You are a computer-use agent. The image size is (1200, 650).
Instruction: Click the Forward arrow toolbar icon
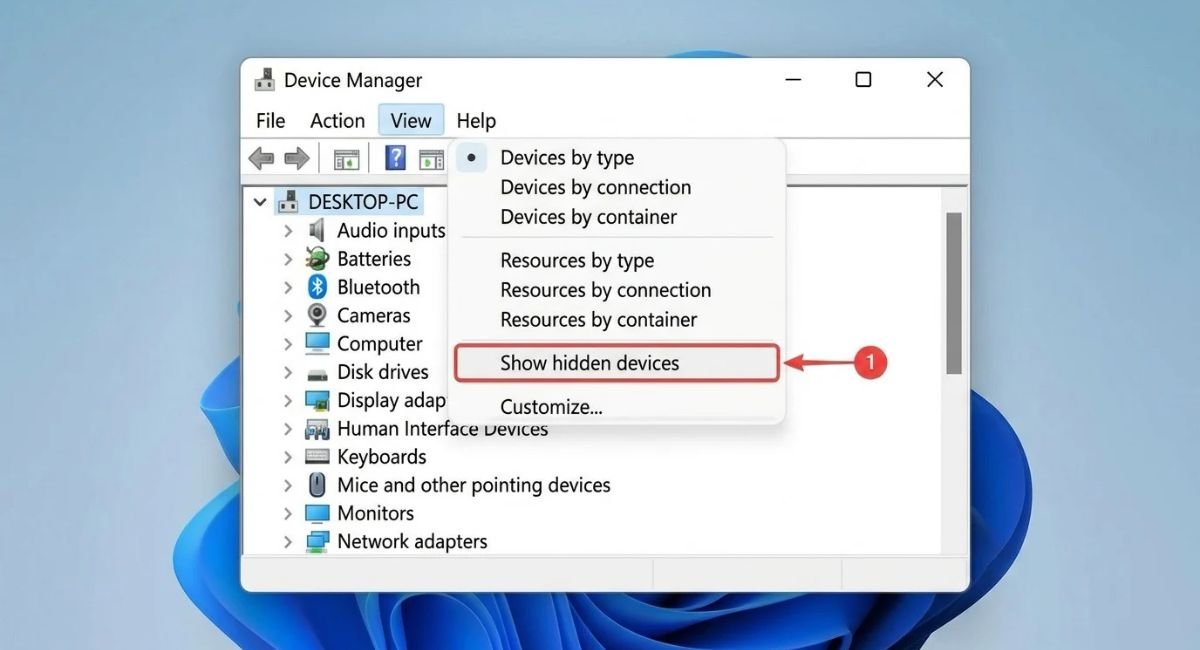click(x=297, y=158)
